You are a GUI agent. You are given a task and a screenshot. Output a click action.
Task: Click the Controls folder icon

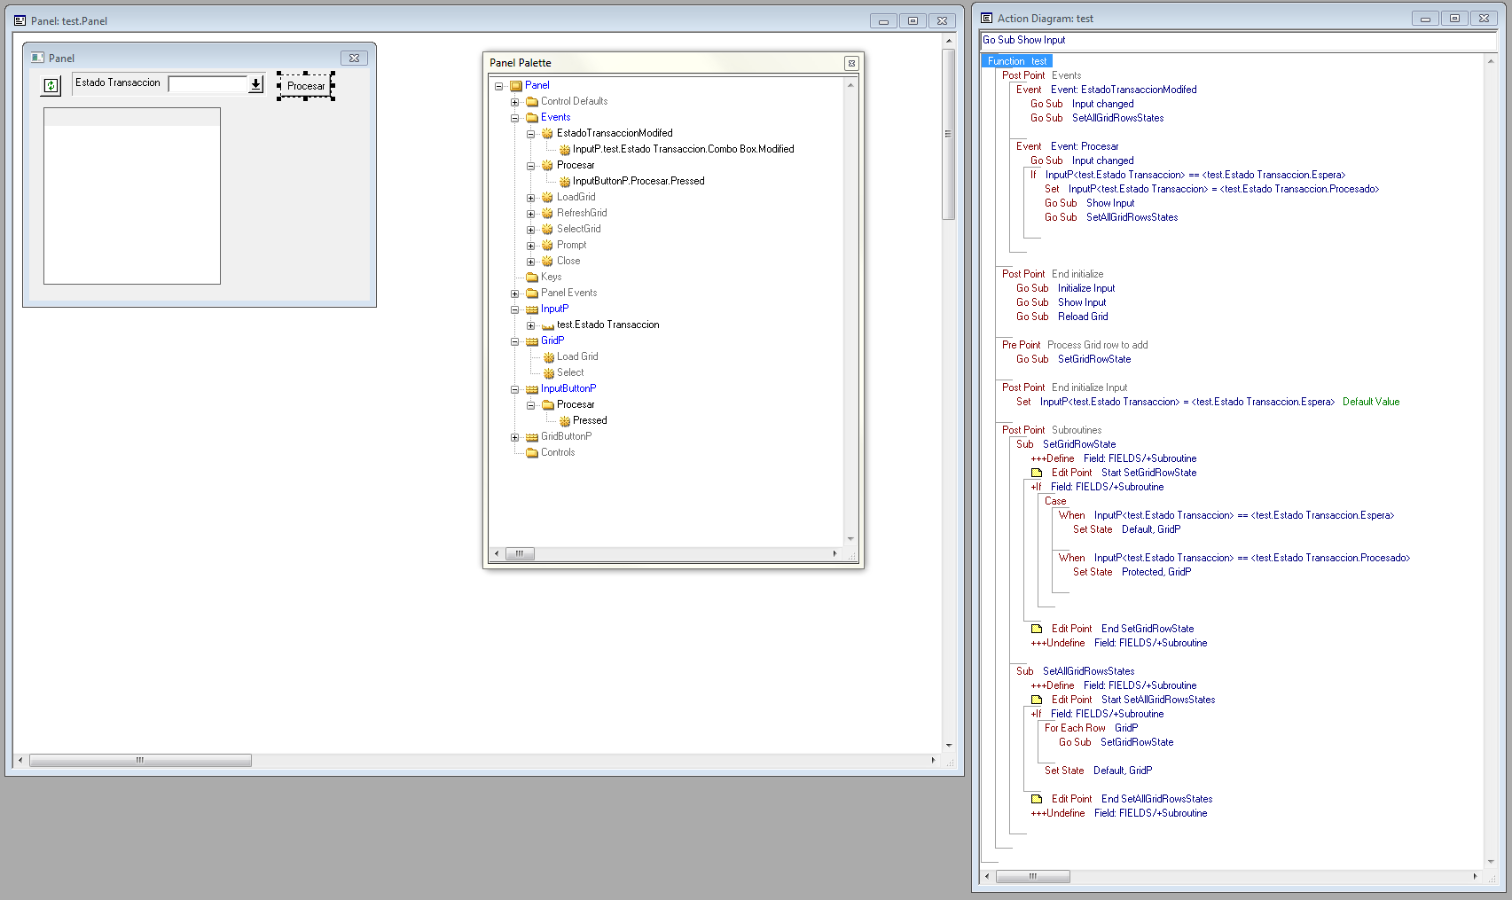coord(532,454)
